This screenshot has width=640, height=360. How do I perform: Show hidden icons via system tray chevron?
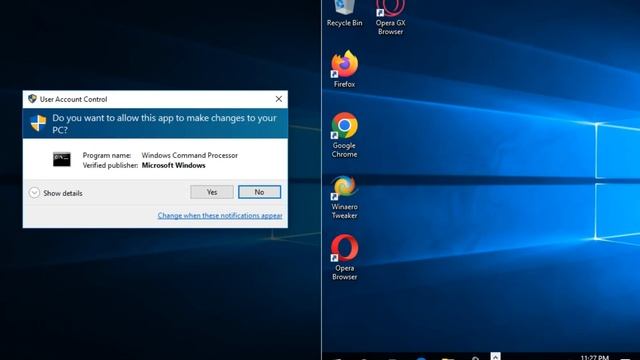(x=495, y=356)
